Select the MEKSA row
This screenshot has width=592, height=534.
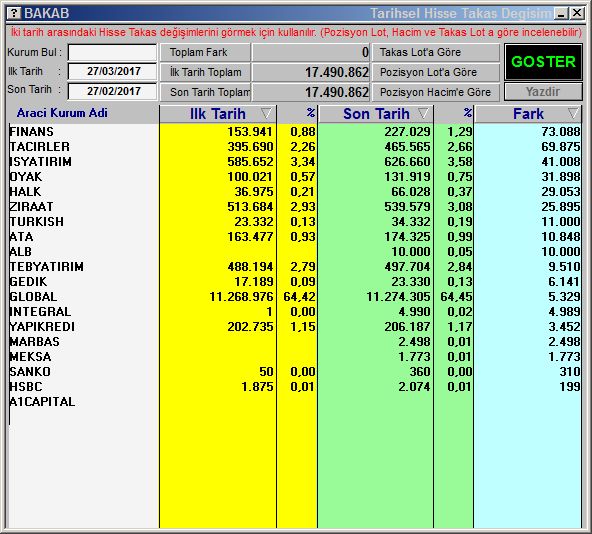pyautogui.click(x=295, y=357)
